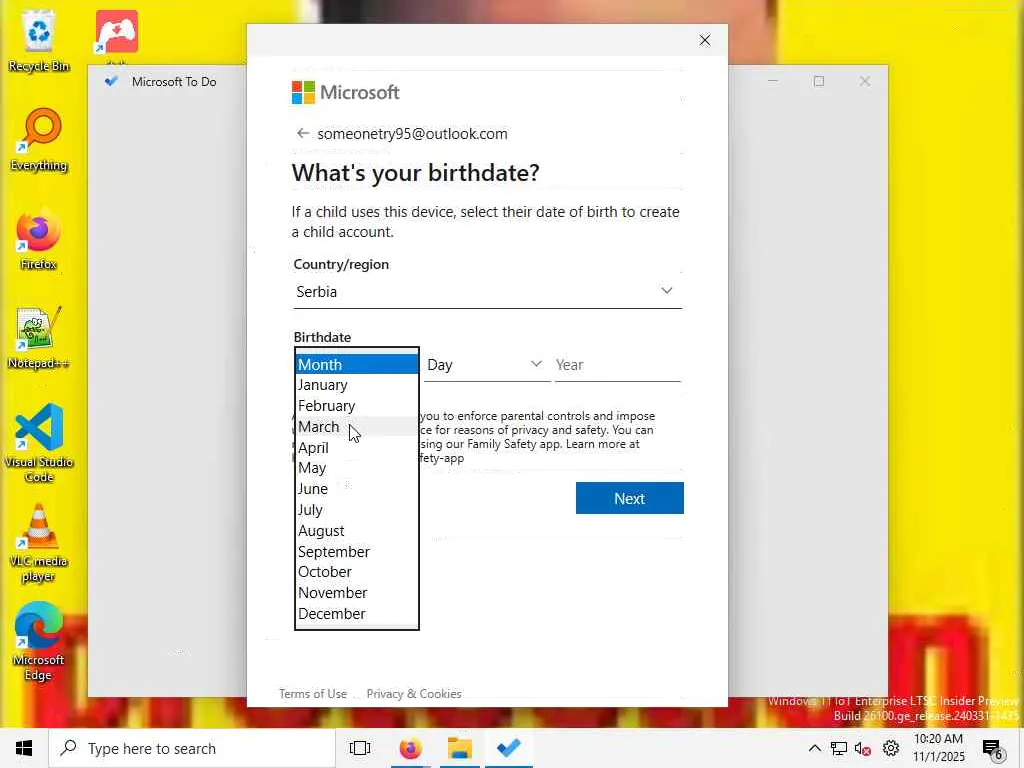Click the Type here to search box
Viewport: 1024px width, 768px height.
click(x=192, y=748)
